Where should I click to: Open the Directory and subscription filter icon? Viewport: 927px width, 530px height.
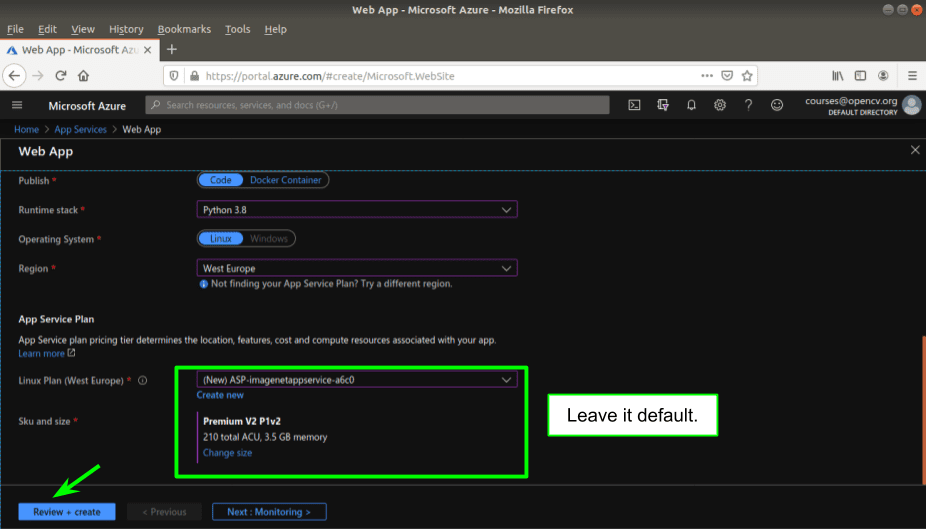pos(663,105)
